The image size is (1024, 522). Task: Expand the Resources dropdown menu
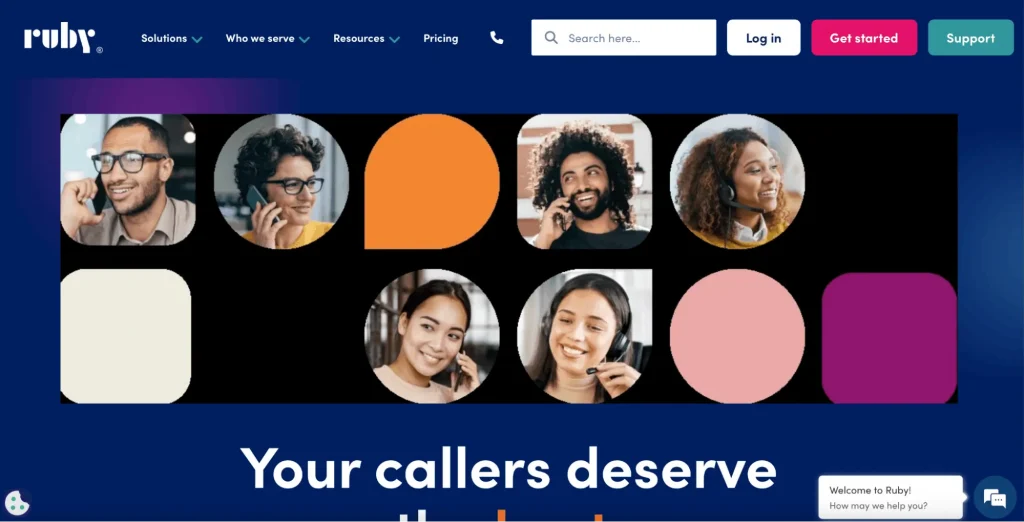click(366, 39)
